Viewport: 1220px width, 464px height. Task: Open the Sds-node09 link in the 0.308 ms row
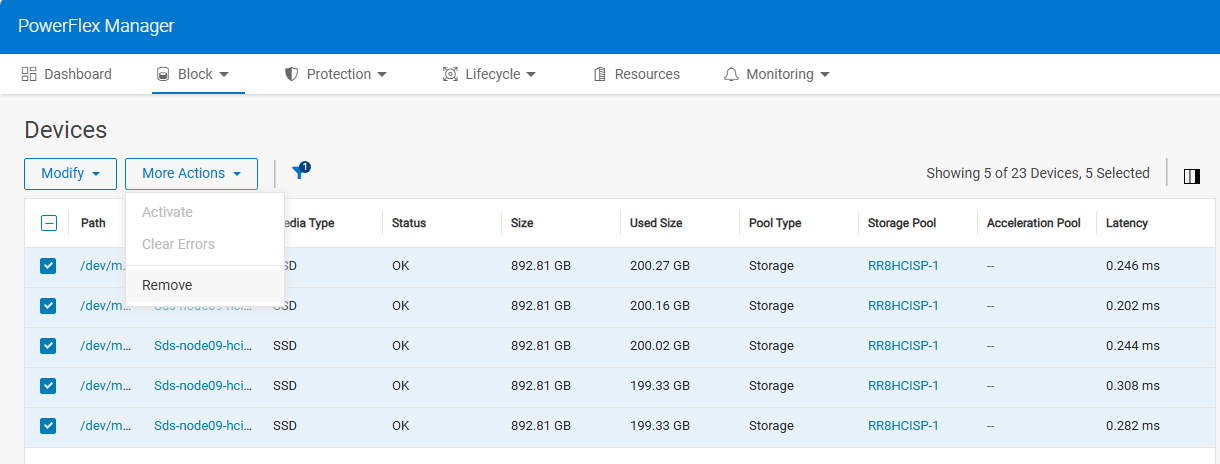(203, 386)
